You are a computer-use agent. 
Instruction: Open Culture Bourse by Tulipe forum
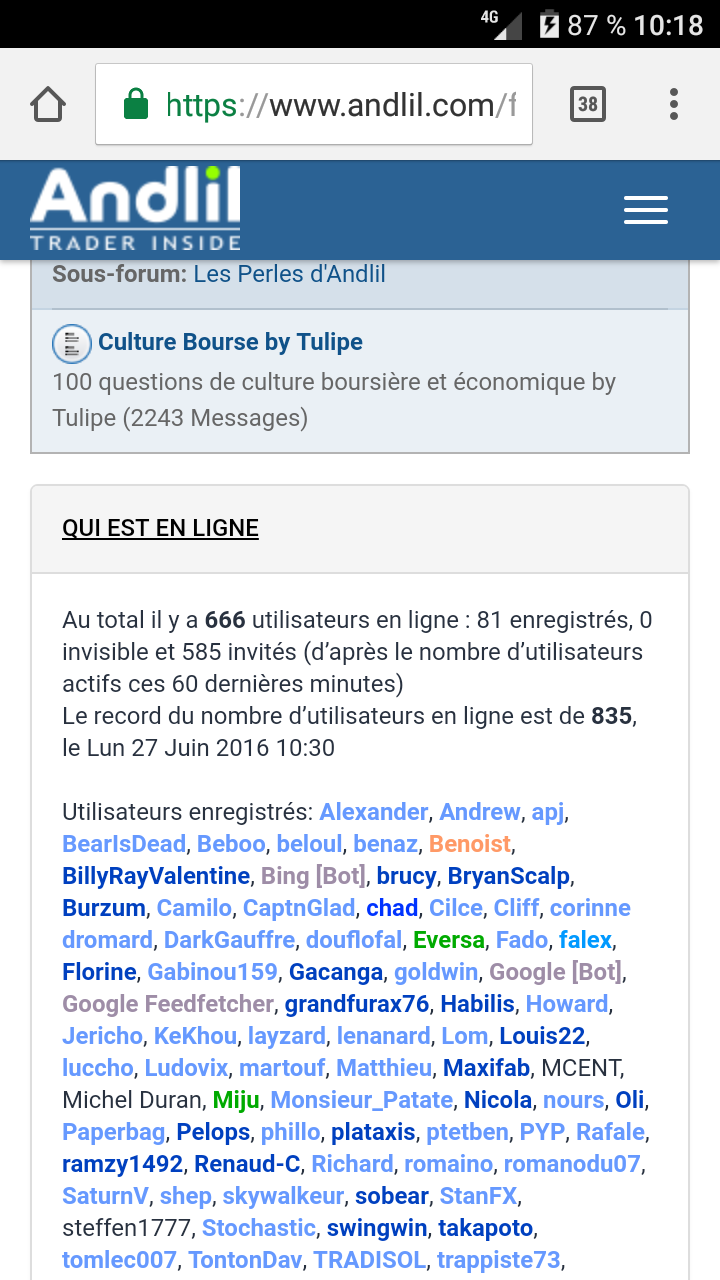(x=230, y=342)
